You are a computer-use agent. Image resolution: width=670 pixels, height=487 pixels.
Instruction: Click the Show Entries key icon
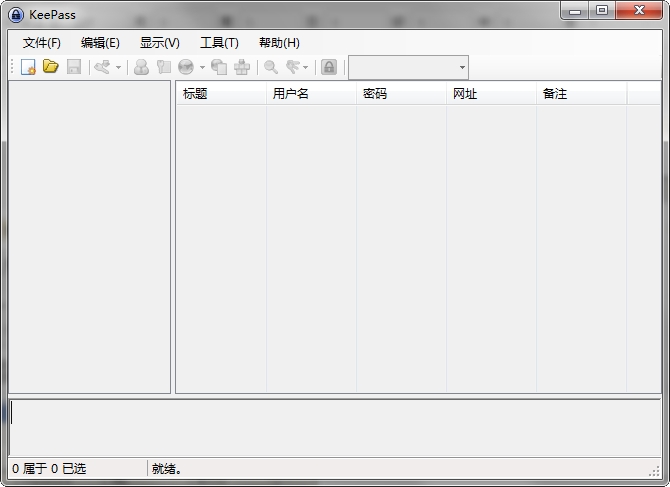tap(293, 67)
